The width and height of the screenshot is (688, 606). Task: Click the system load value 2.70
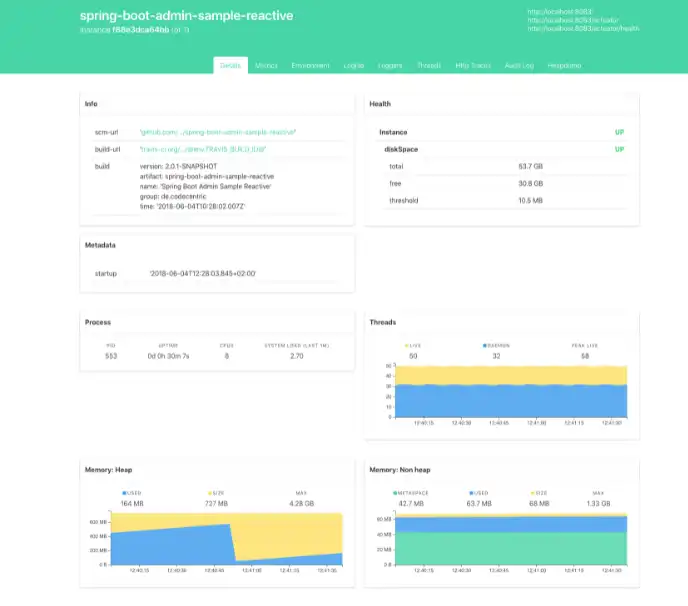click(297, 356)
